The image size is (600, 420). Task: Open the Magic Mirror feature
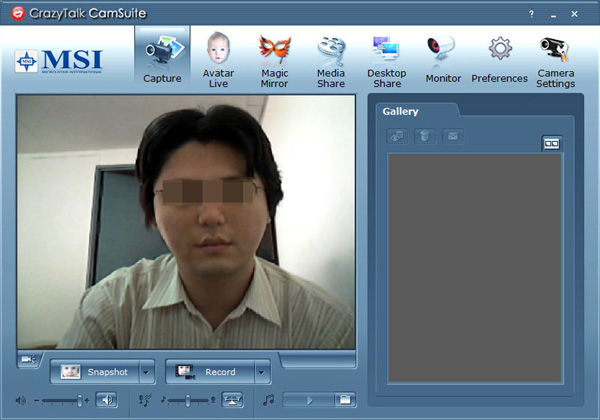click(x=274, y=61)
